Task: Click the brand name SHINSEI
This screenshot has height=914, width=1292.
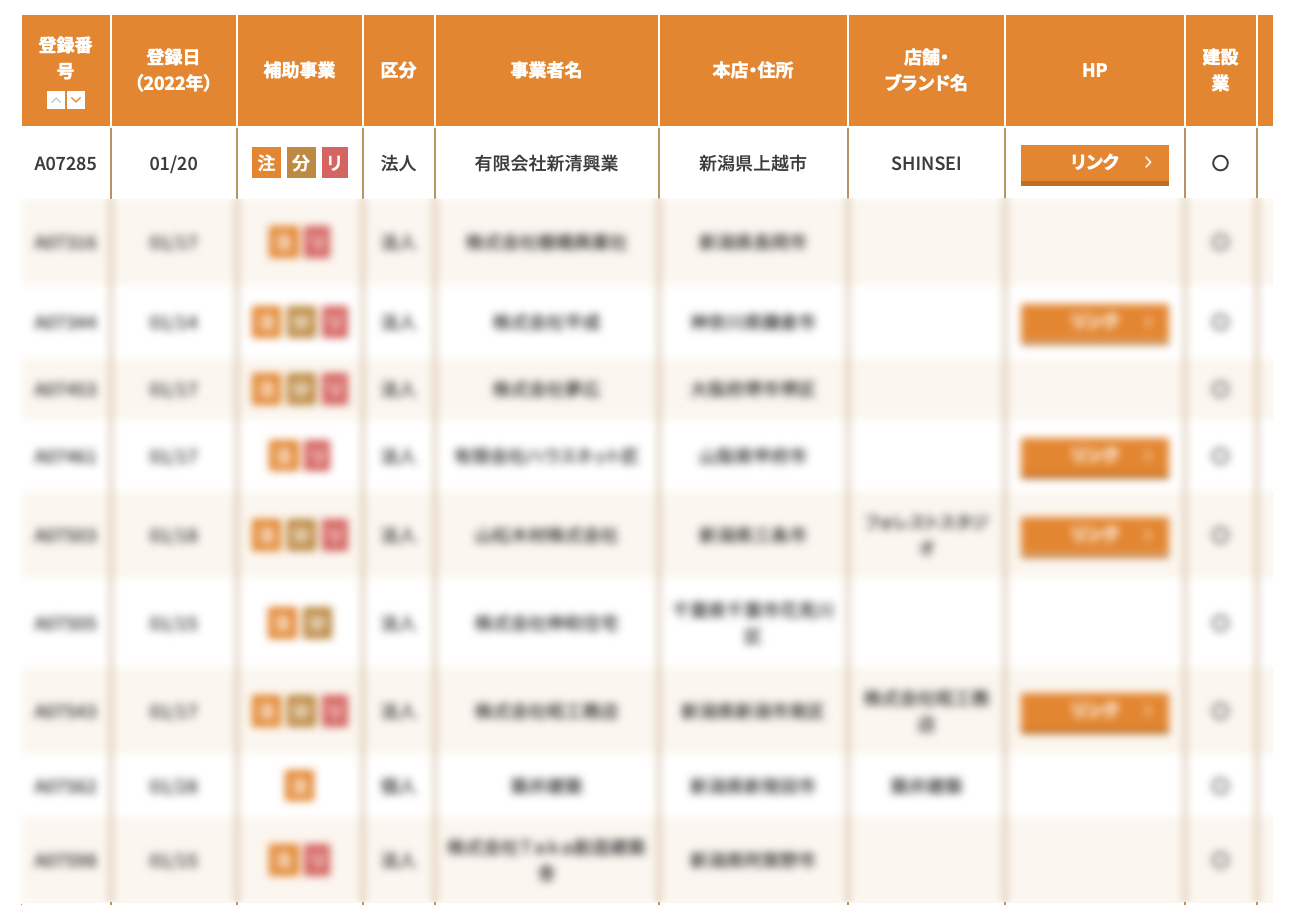Action: click(x=926, y=163)
